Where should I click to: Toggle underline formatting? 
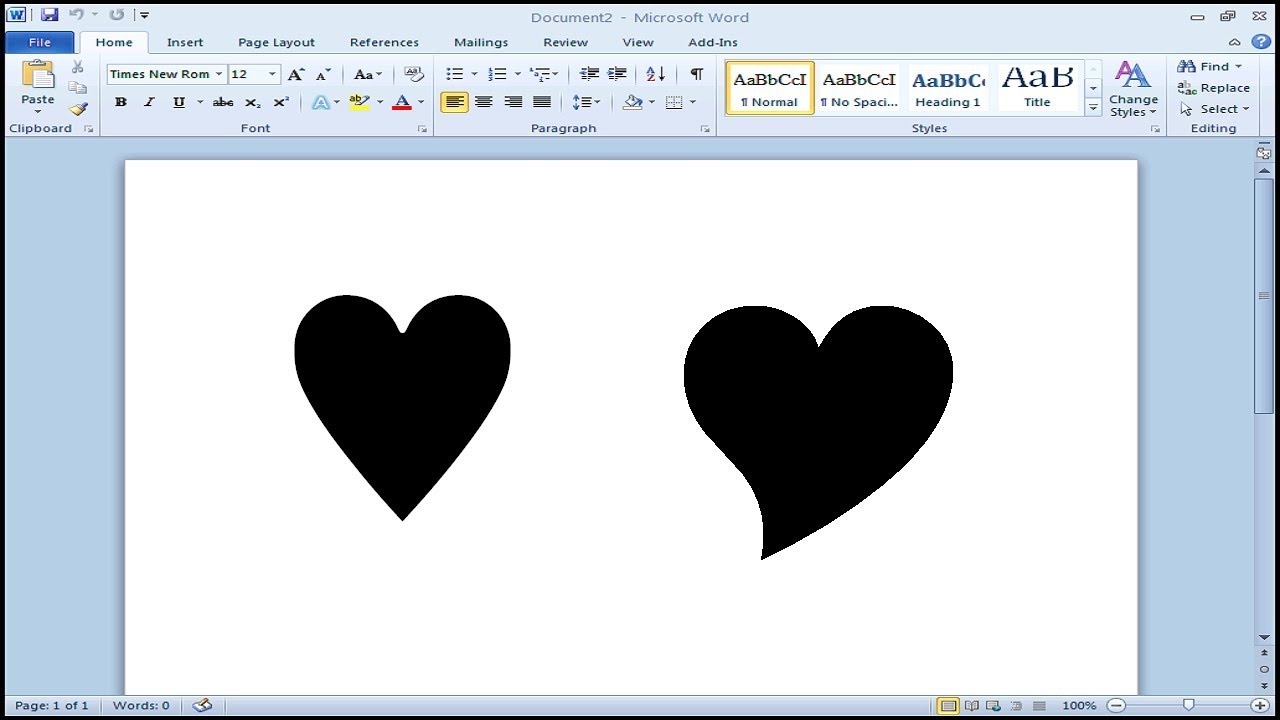click(x=177, y=101)
